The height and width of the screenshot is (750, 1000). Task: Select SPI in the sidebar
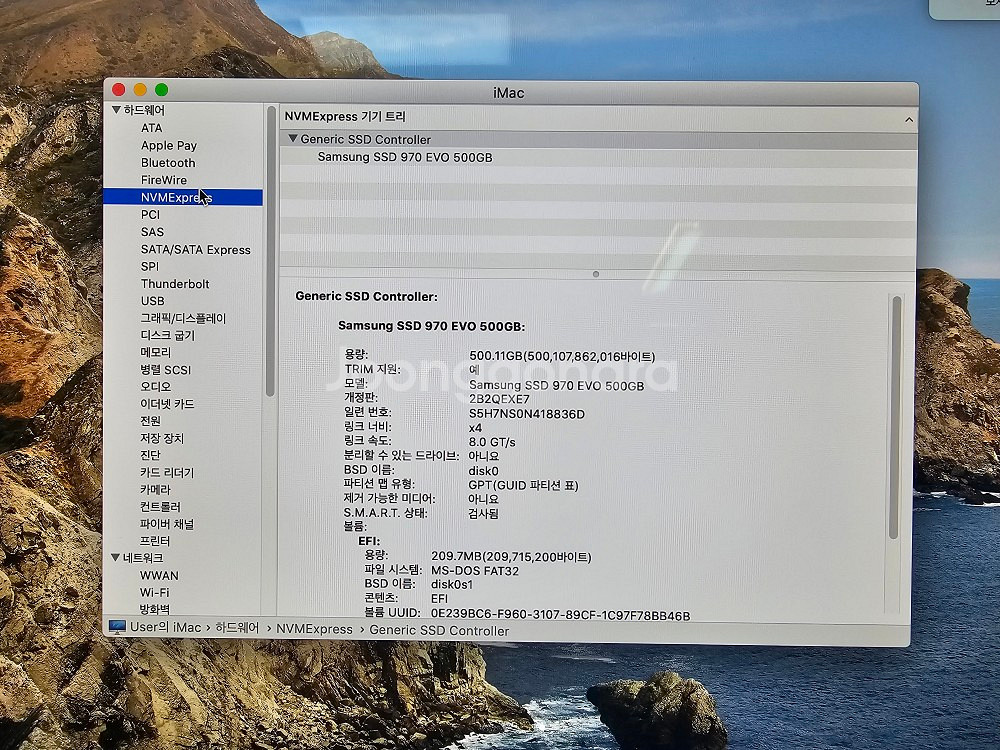pos(149,266)
